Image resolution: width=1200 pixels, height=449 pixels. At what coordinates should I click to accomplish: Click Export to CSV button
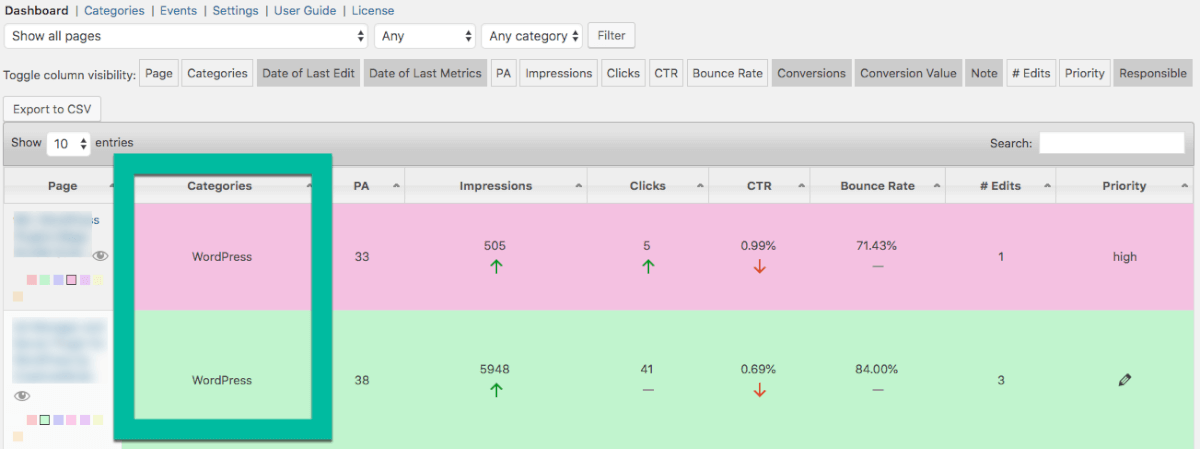tap(52, 108)
